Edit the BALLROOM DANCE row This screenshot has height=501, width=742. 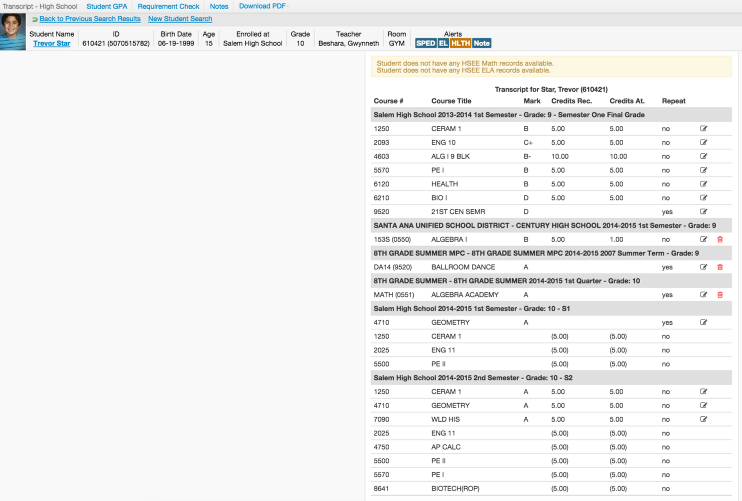click(703, 267)
